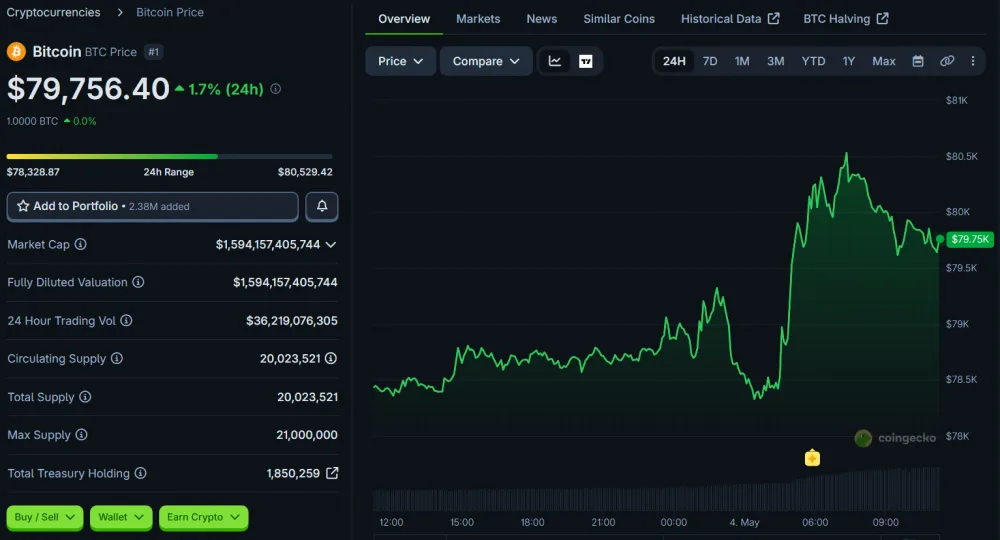
Task: Open the calendar date range picker icon
Action: click(x=918, y=61)
